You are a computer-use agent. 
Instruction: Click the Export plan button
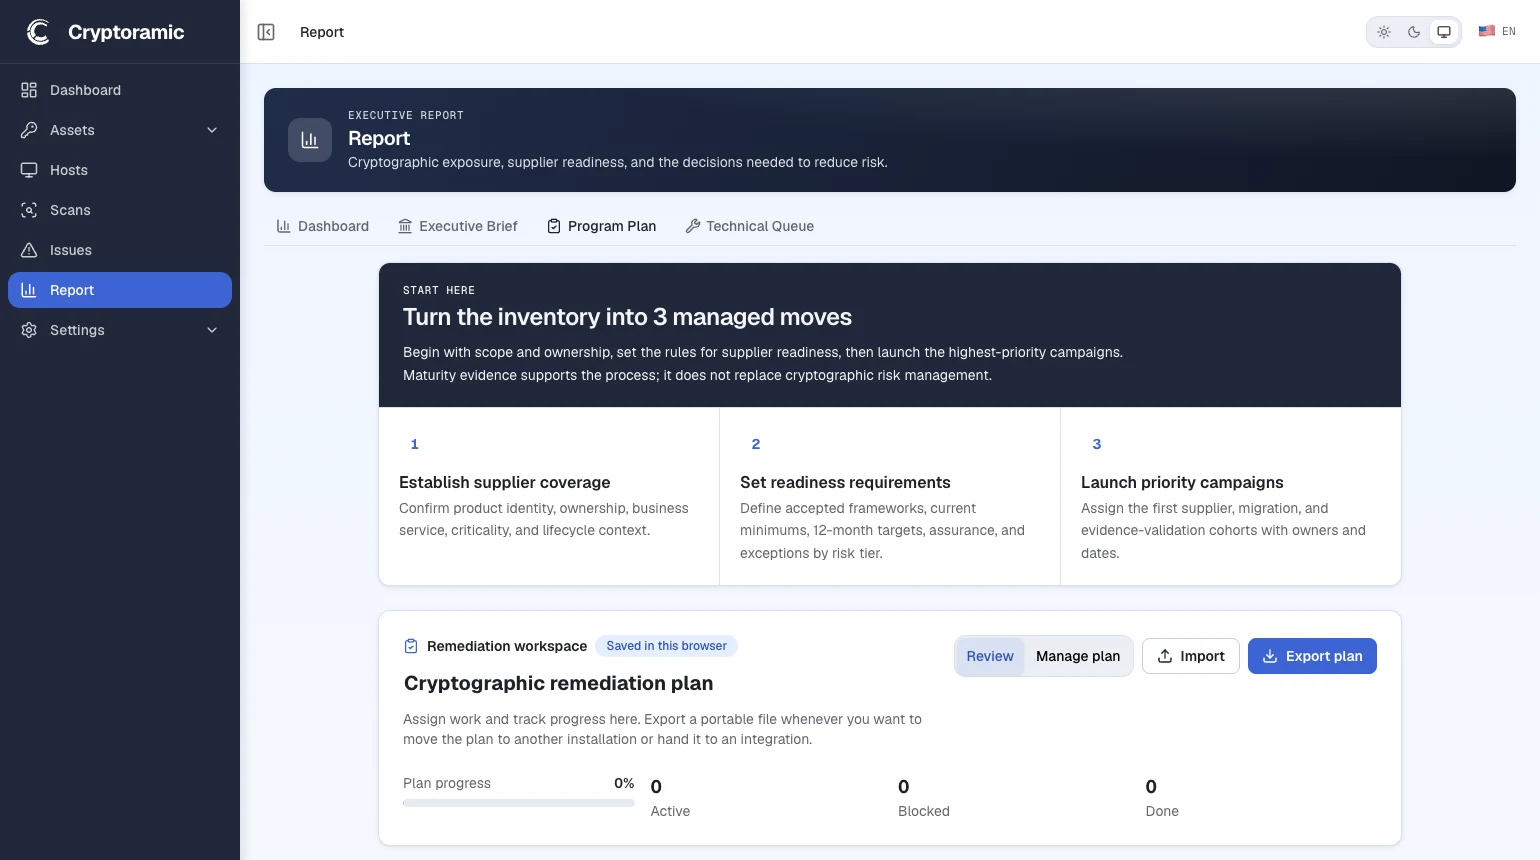1312,656
